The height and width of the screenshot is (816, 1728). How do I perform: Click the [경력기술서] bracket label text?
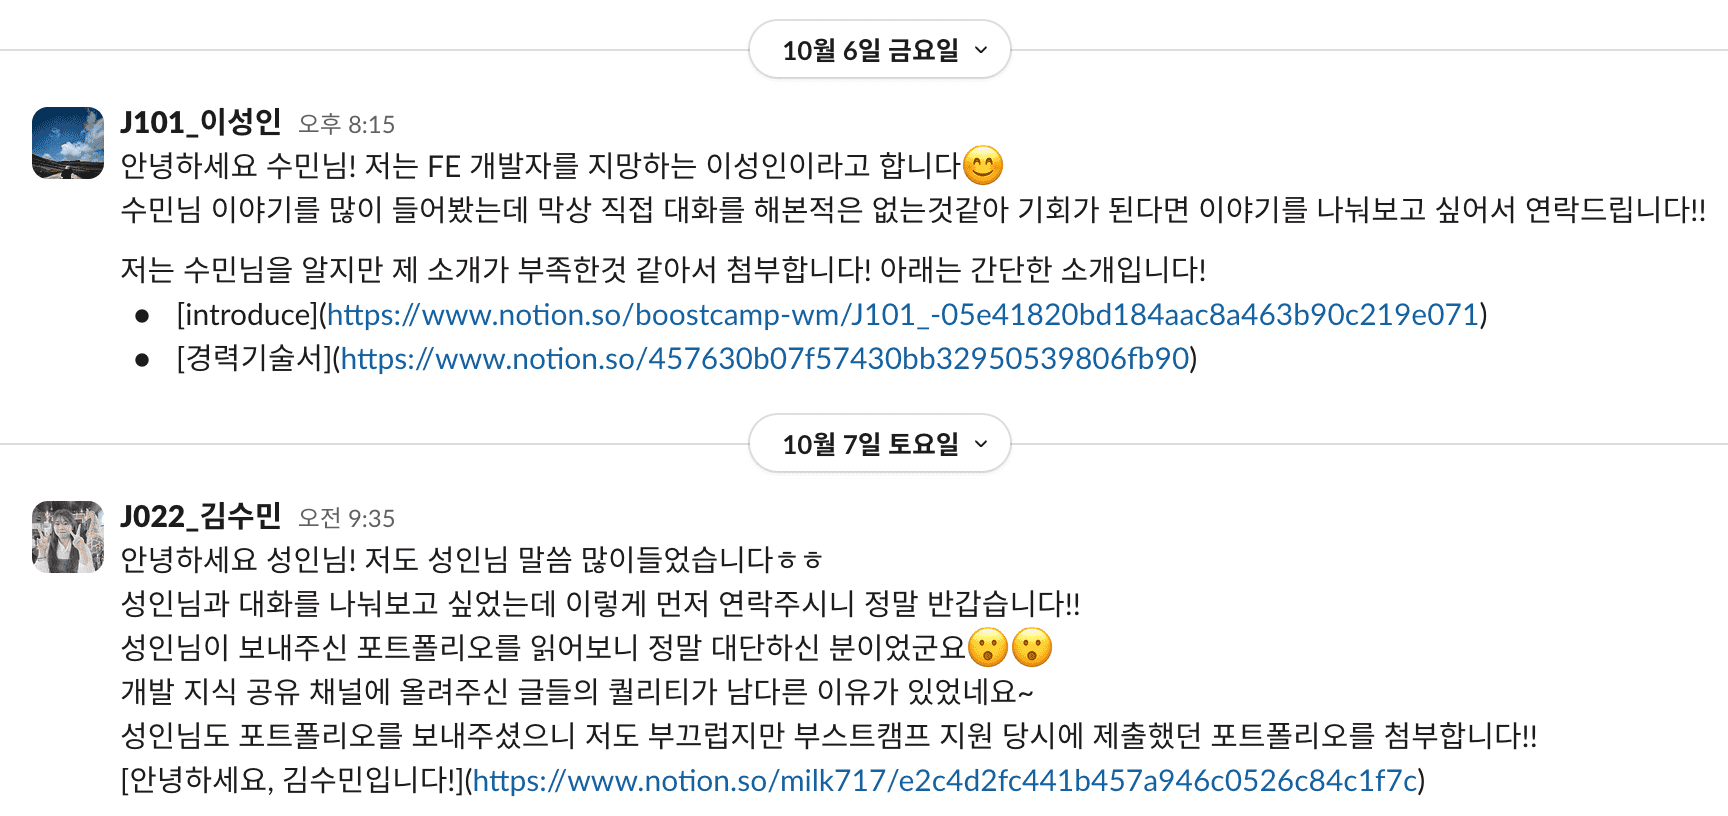(x=254, y=359)
